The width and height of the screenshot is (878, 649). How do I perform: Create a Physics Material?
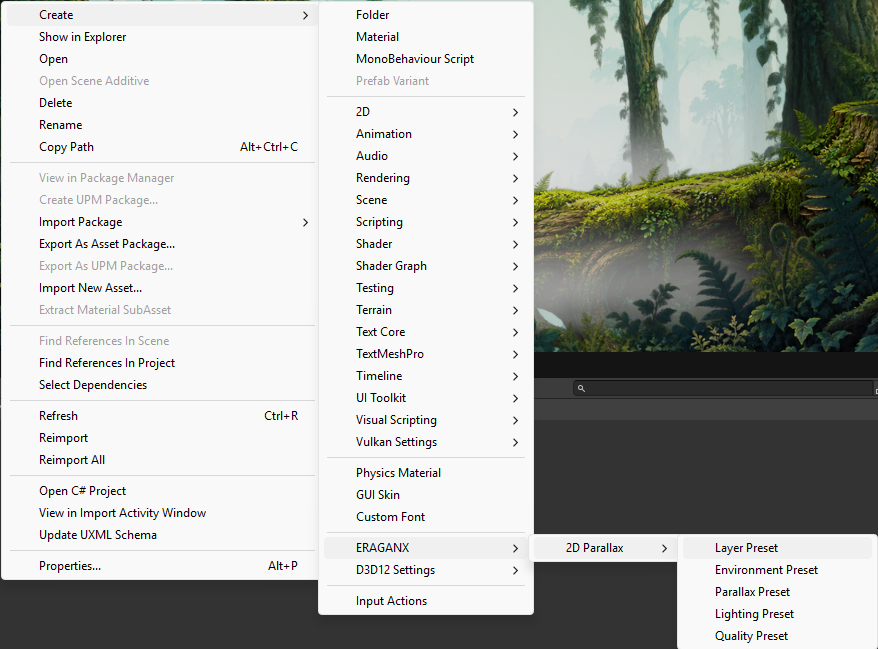426,473
